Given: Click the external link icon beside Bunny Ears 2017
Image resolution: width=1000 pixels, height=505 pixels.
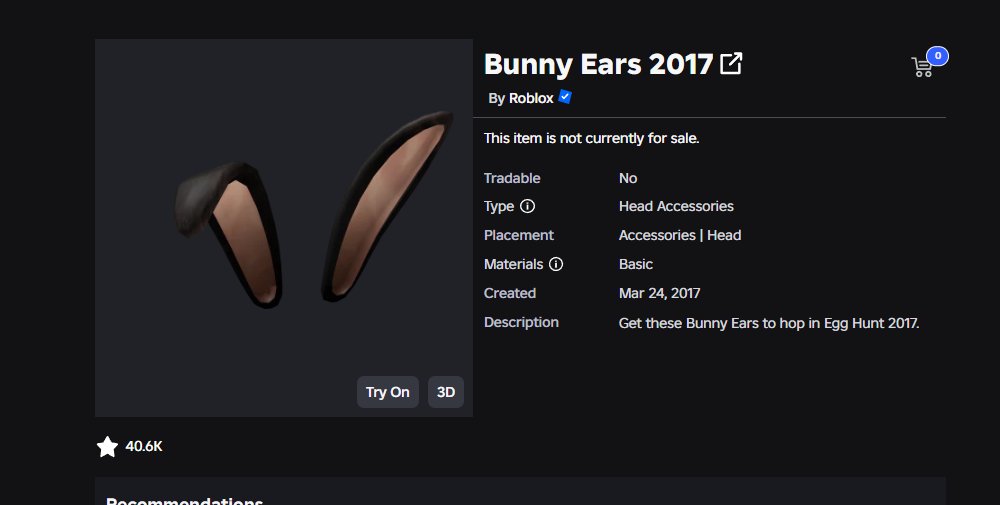Looking at the screenshot, I should (x=731, y=64).
